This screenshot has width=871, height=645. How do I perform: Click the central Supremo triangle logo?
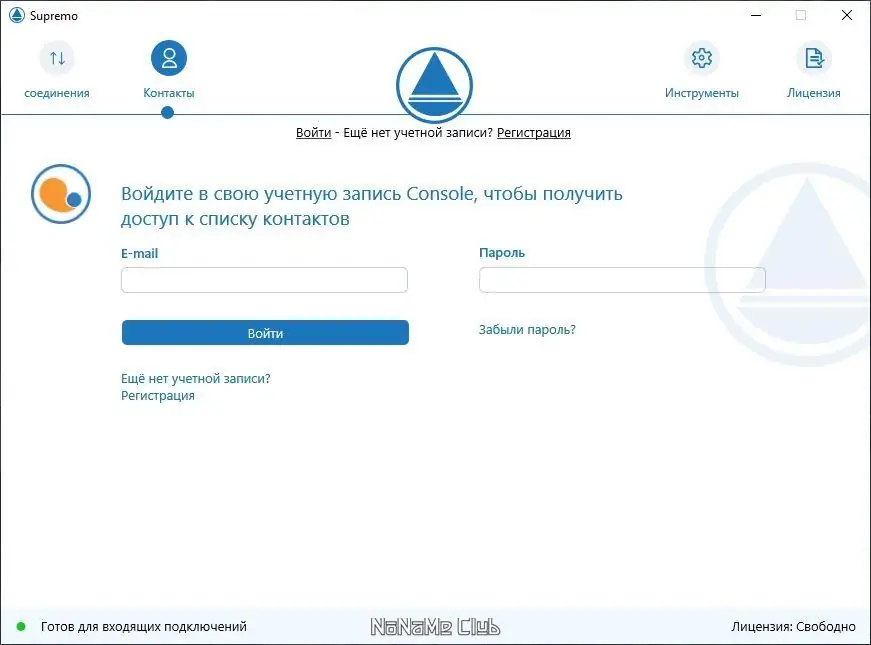[x=434, y=85]
